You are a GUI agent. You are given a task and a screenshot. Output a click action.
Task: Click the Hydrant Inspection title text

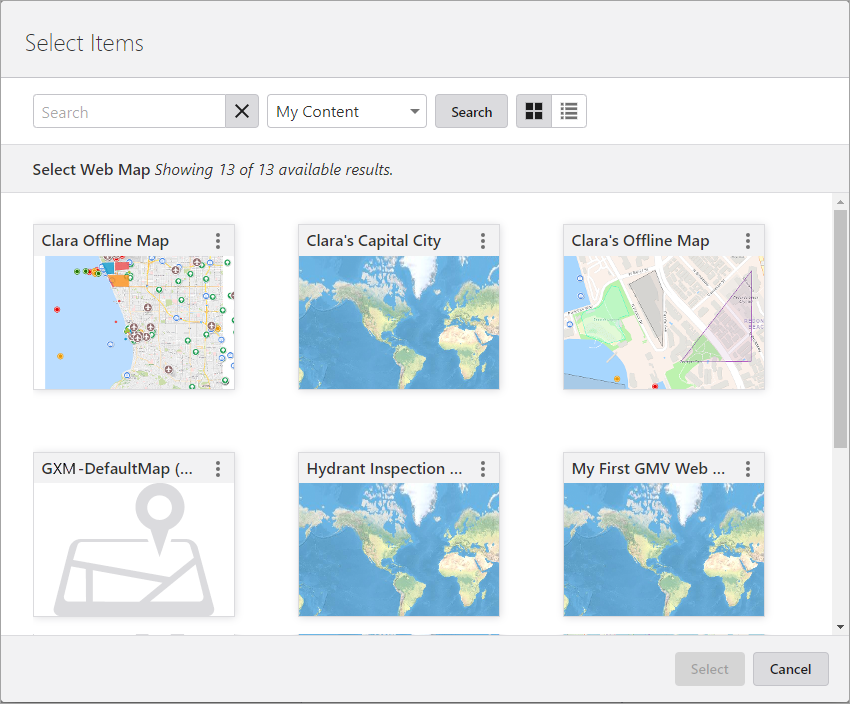coord(384,469)
